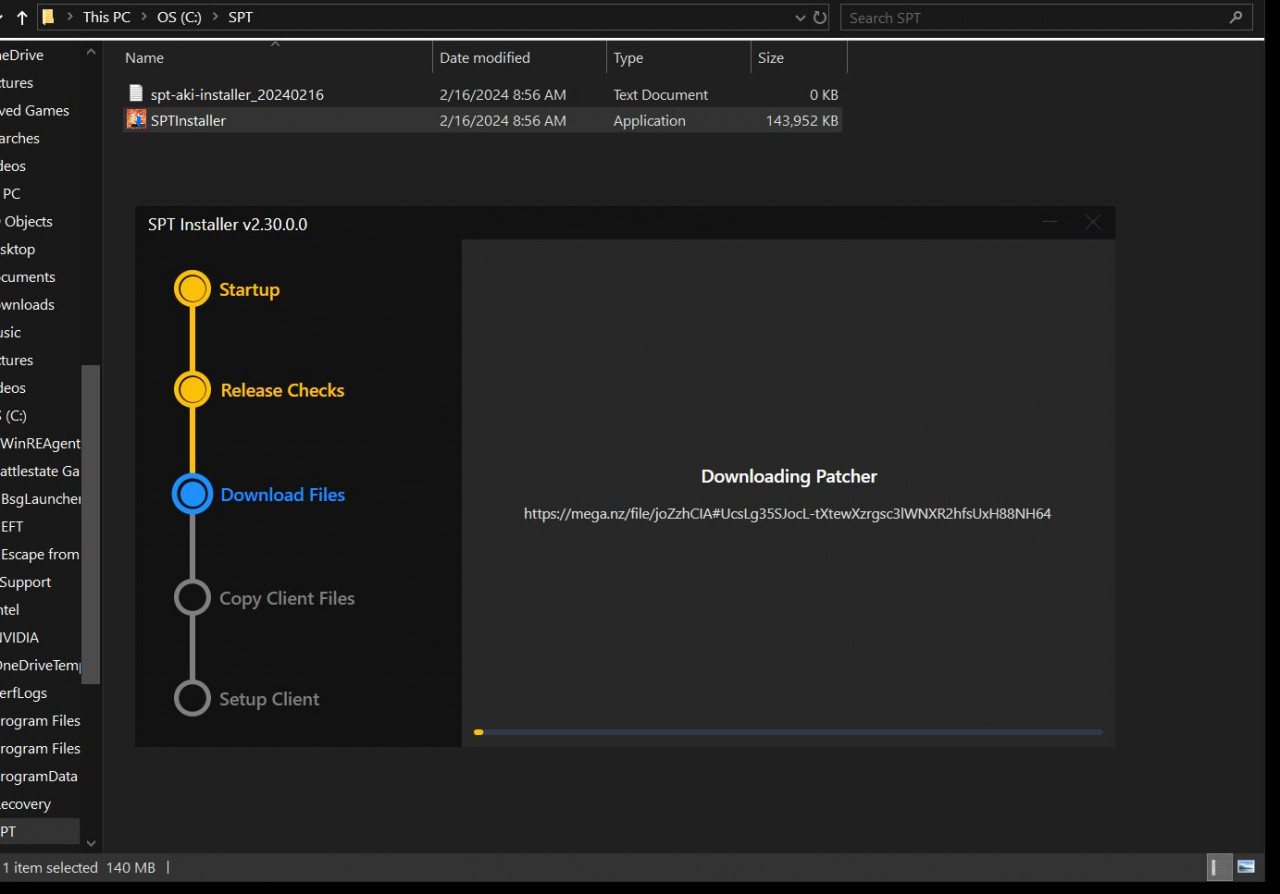Select the spt-aki-installer_20240216 text document icon

click(136, 94)
